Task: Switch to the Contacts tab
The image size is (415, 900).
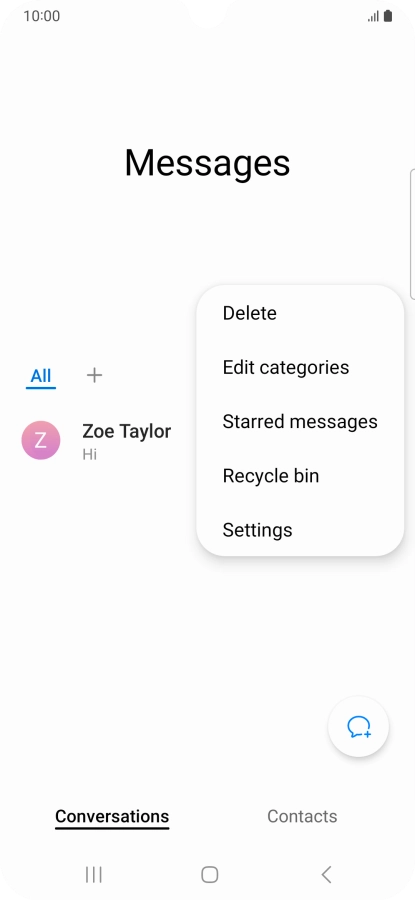Action: click(302, 816)
